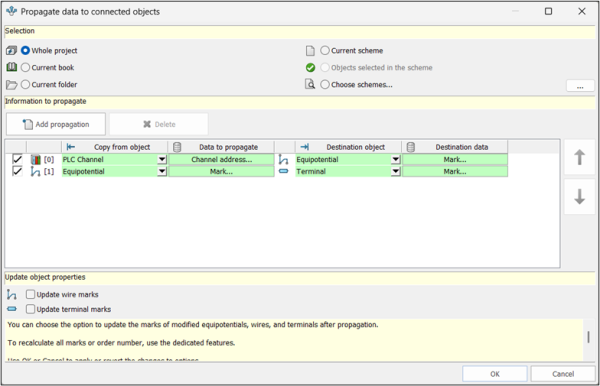Click the ... browse schemes button
600x386 pixels.
[x=580, y=86]
